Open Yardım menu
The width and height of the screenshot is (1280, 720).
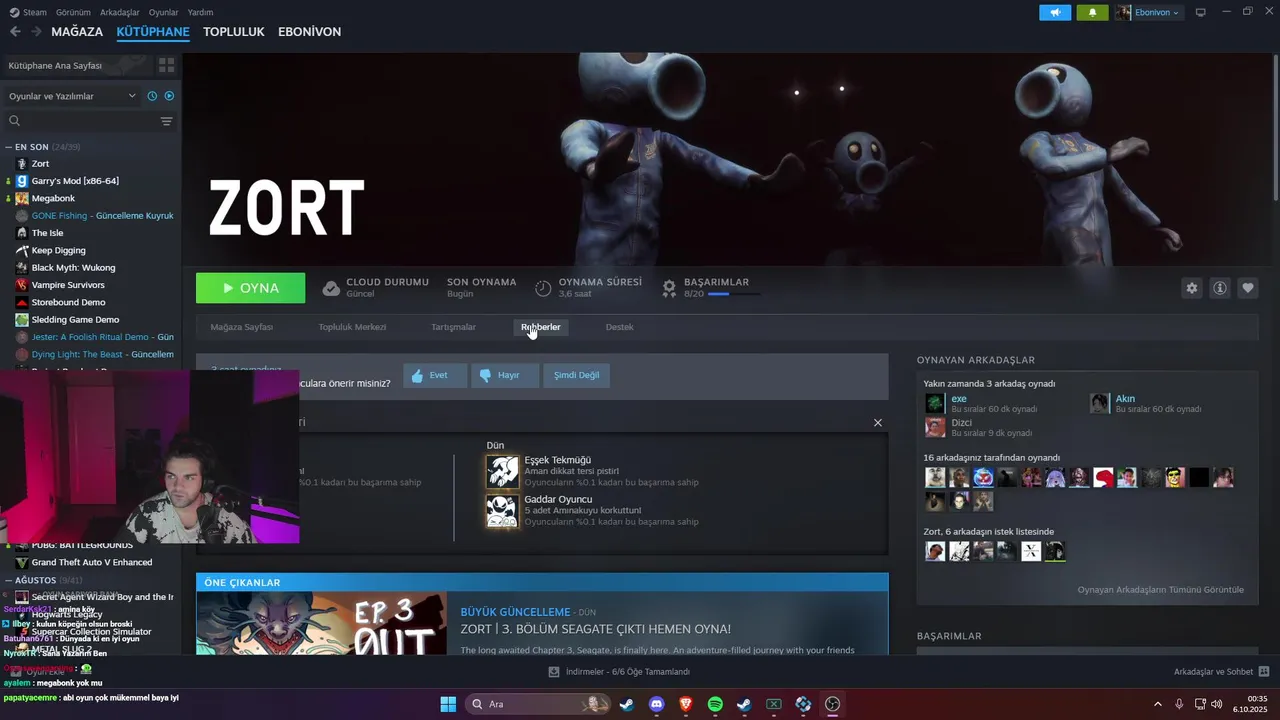200,12
